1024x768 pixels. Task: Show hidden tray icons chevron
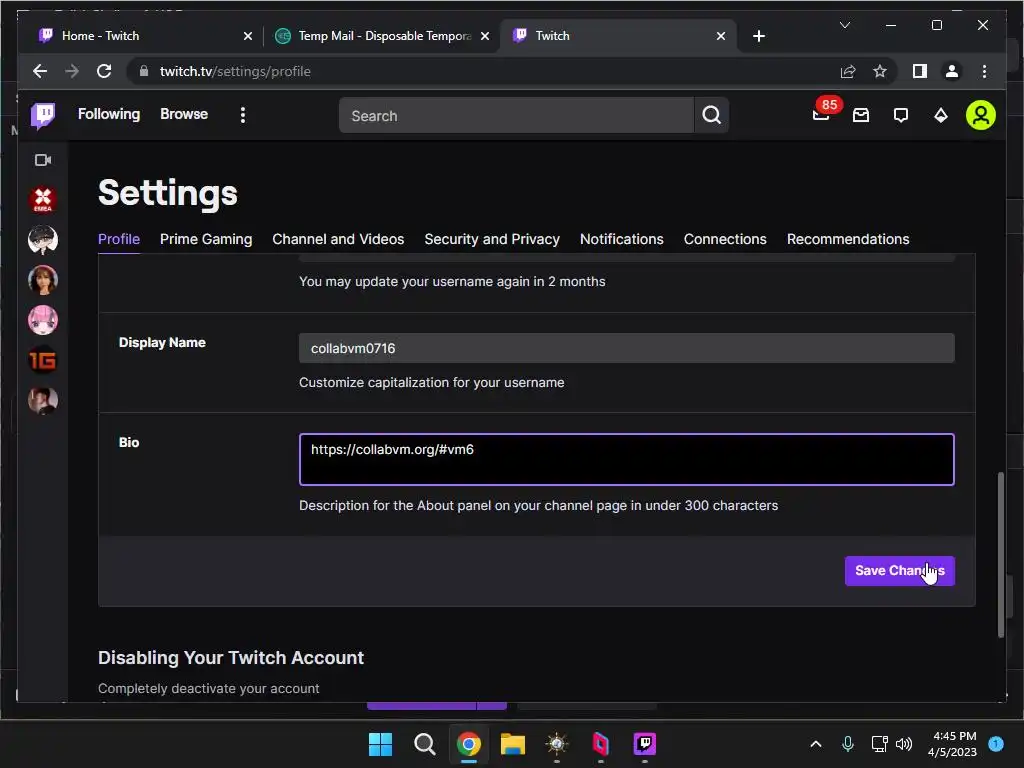pyautogui.click(x=815, y=744)
